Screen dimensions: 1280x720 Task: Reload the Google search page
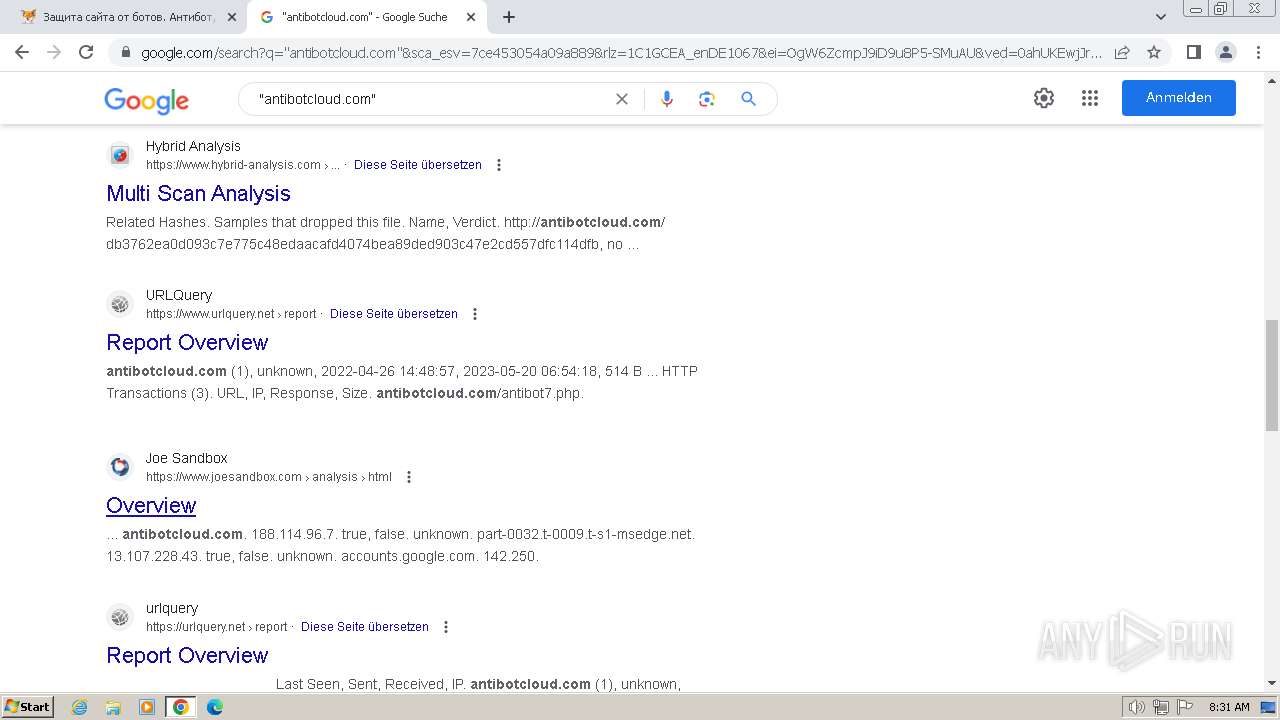[x=86, y=52]
